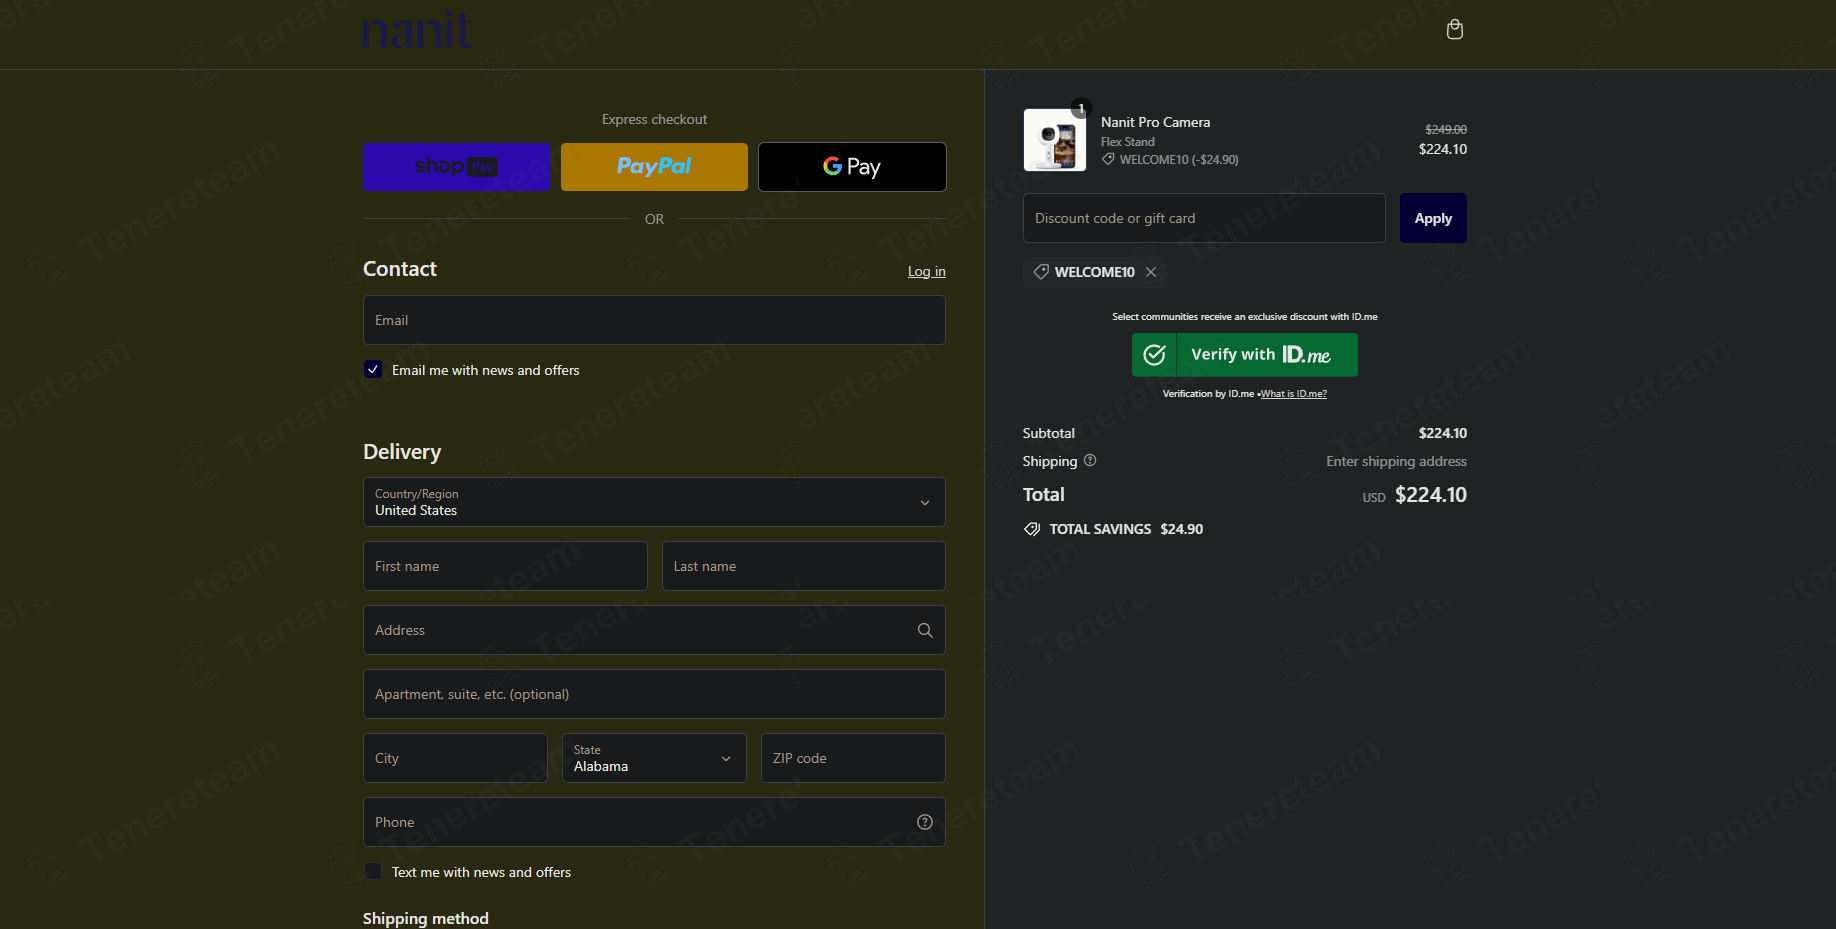Click the ID.me checkmark badge icon
Image resolution: width=1836 pixels, height=929 pixels.
pyautogui.click(x=1154, y=355)
